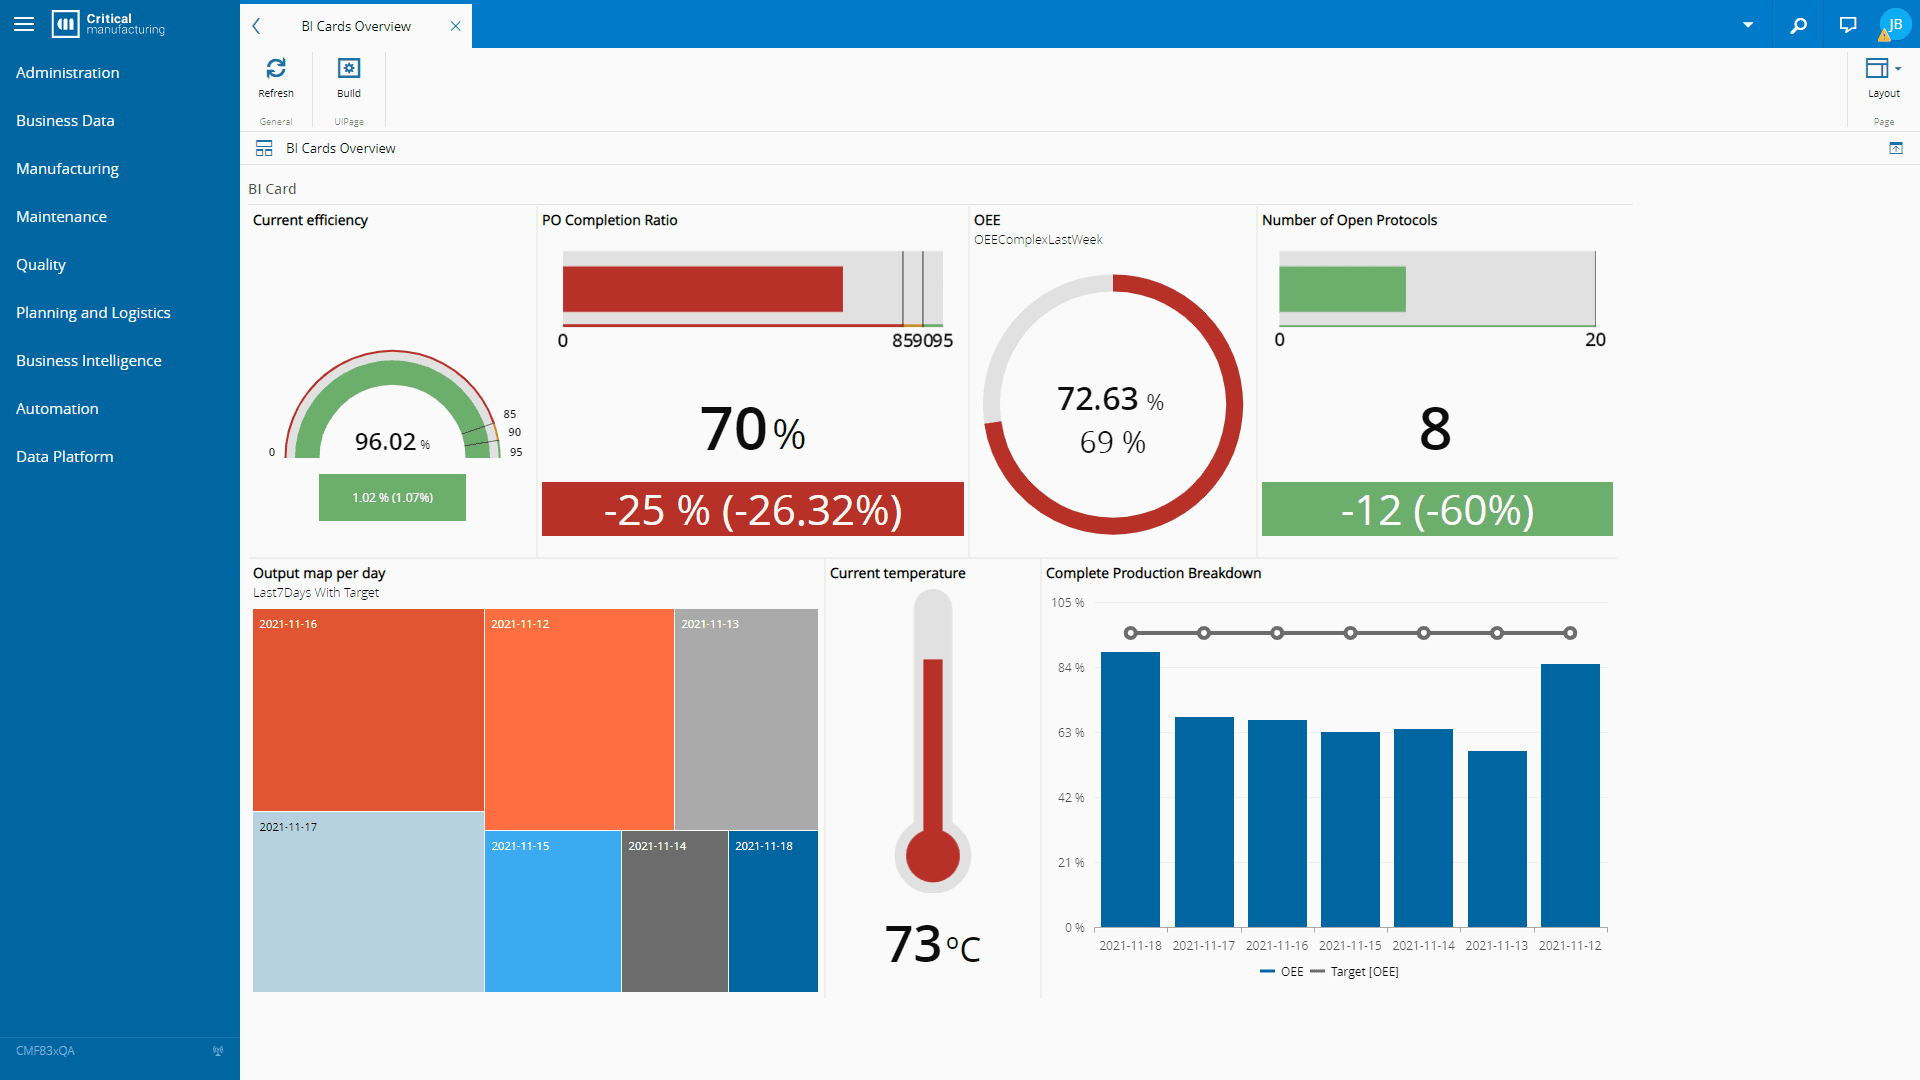1920x1080 pixels.
Task: Click the 2021-11-16 treemap tile
Action: pos(368,710)
